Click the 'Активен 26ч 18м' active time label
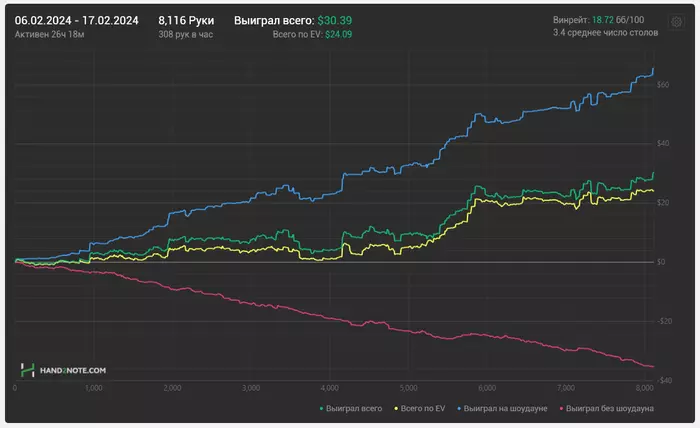 tap(48, 34)
